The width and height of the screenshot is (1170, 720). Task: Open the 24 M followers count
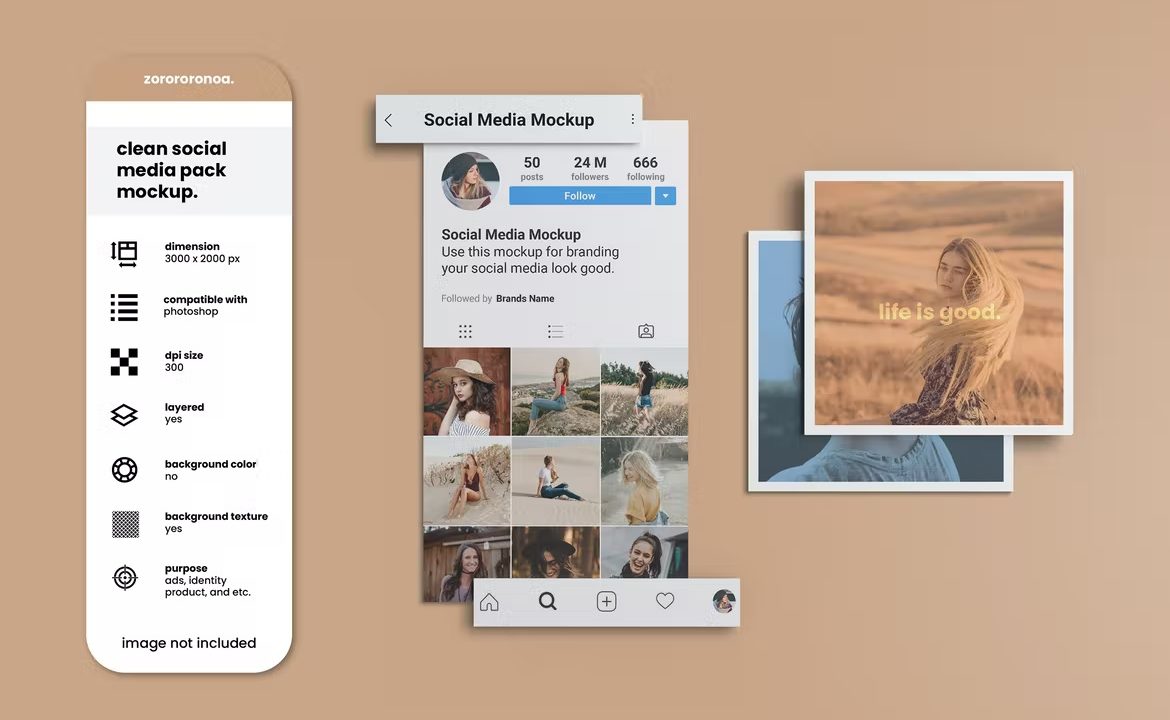[590, 168]
